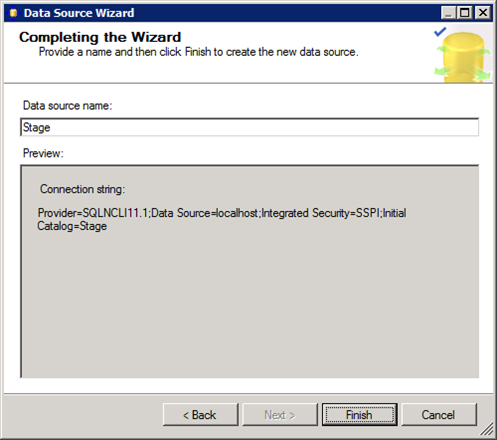Click the "Connection string:" label
Image resolution: width=497 pixels, height=440 pixels.
tap(82, 189)
